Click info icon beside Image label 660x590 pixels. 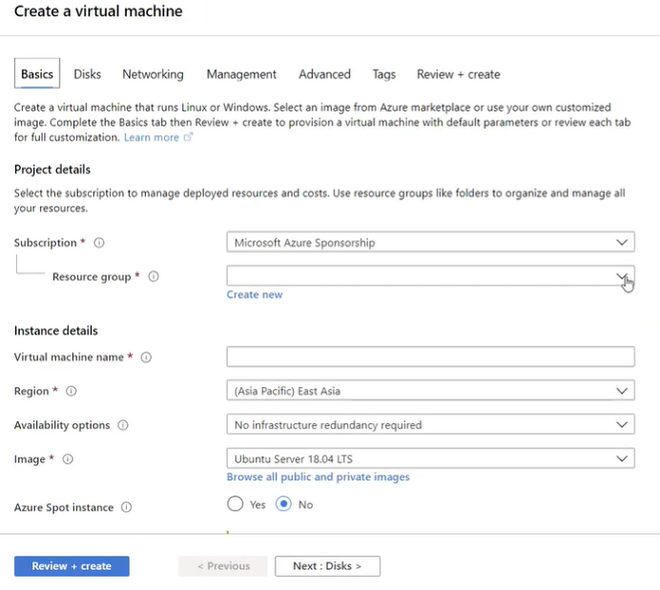pyautogui.click(x=68, y=459)
